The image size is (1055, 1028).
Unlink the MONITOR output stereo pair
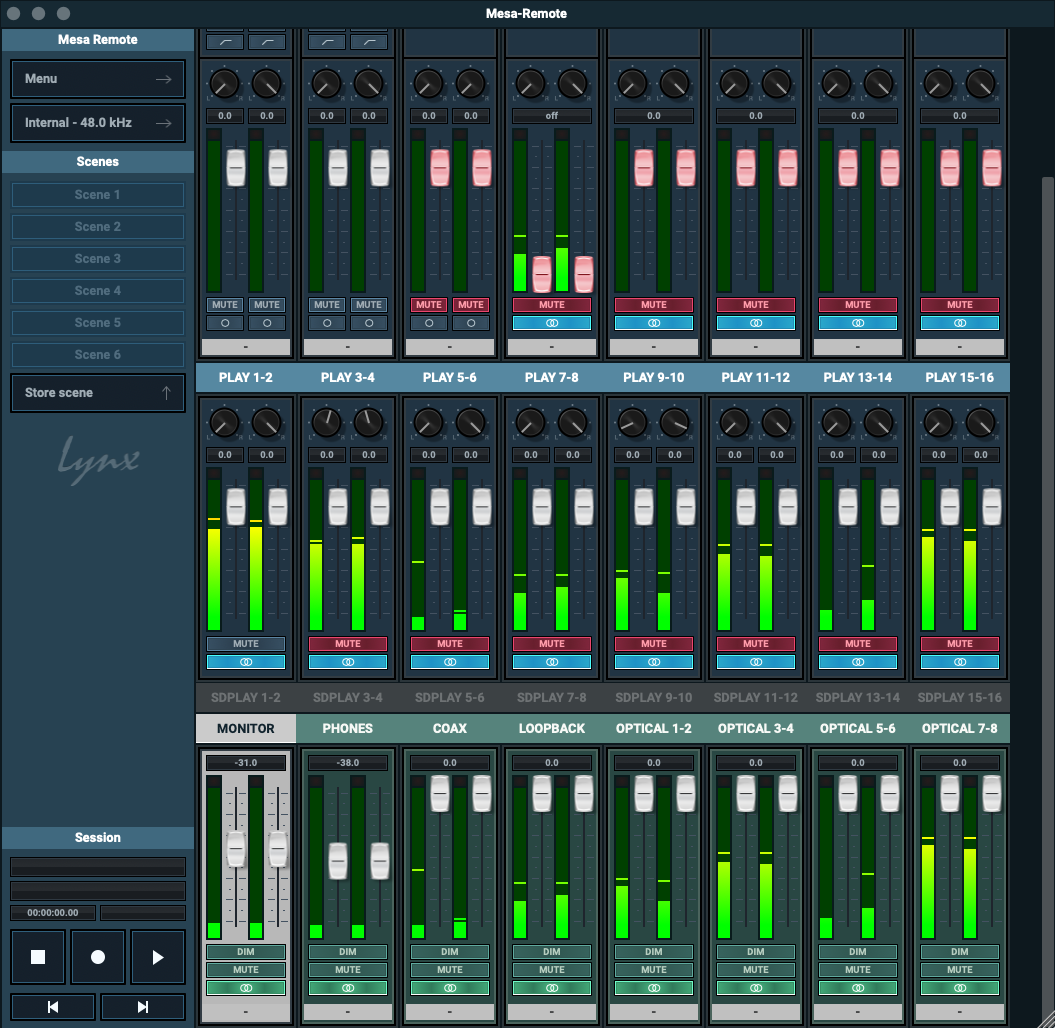click(246, 988)
